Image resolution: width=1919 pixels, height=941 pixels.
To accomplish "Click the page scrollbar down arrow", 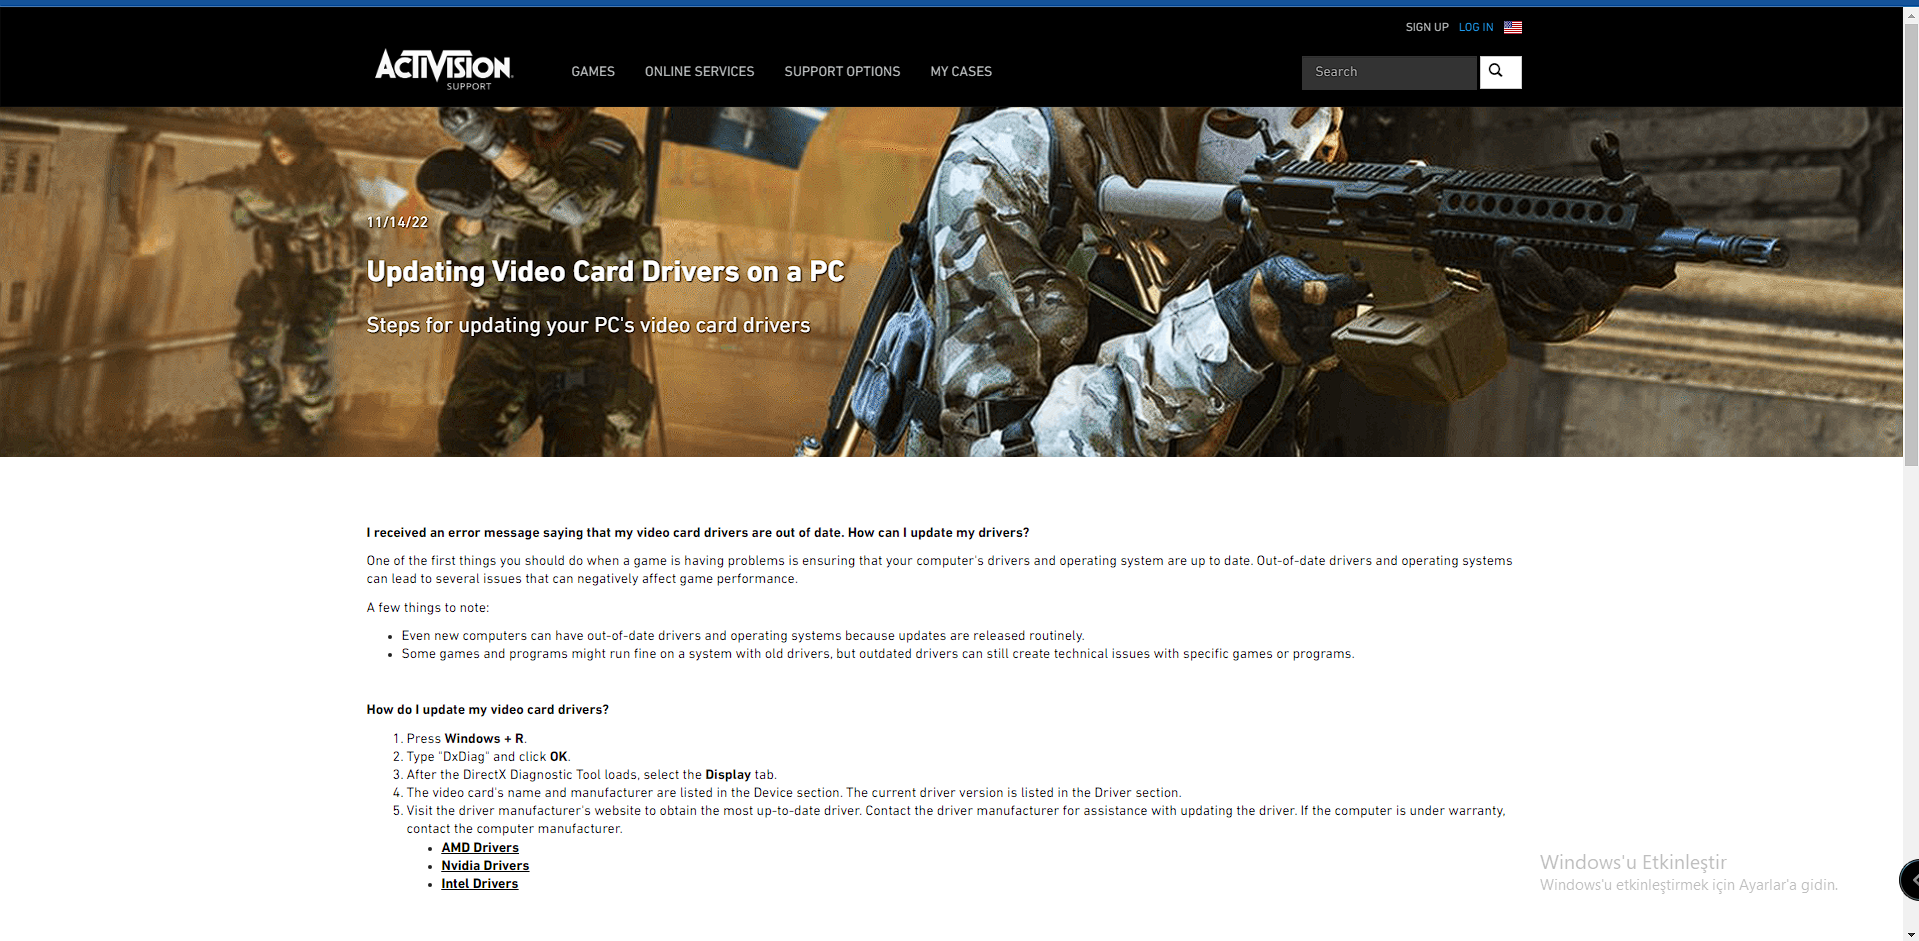I will [x=1911, y=934].
